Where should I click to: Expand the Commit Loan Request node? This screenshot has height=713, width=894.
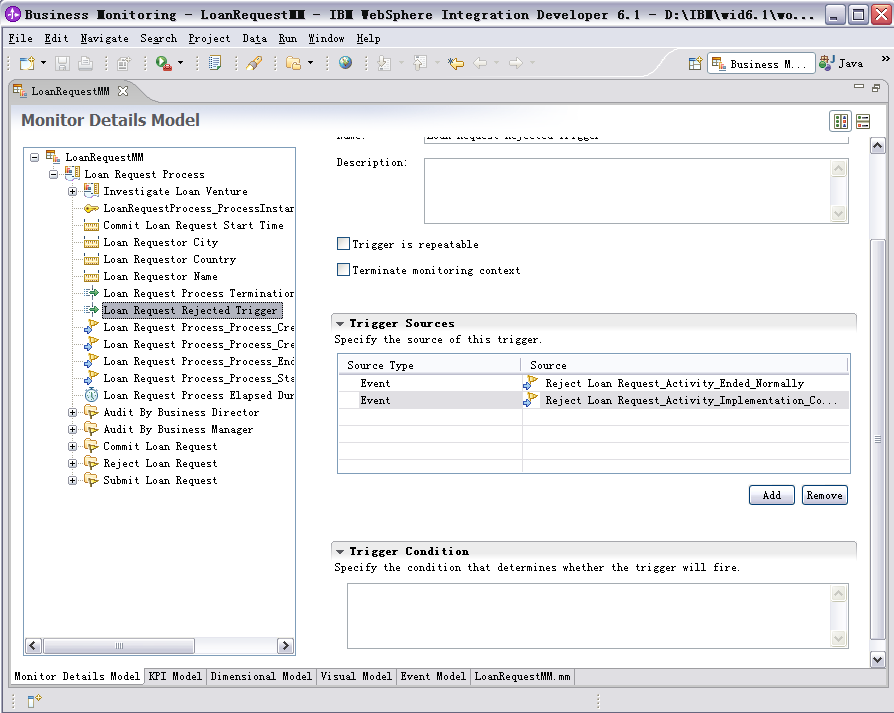(x=72, y=446)
